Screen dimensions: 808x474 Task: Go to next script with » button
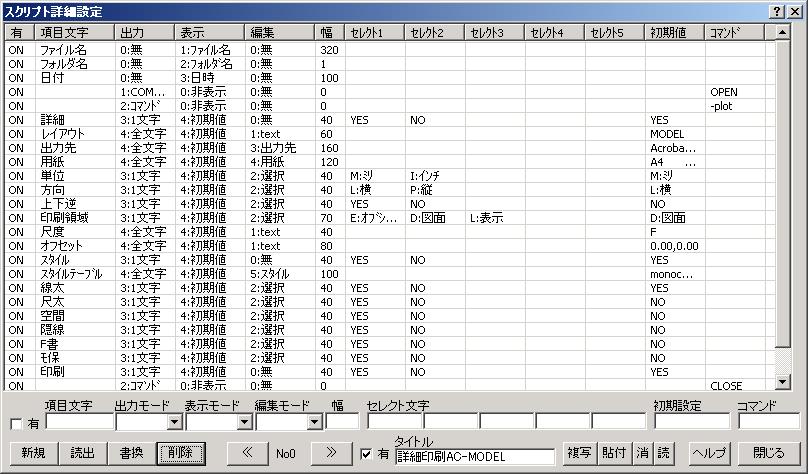pyautogui.click(x=331, y=453)
